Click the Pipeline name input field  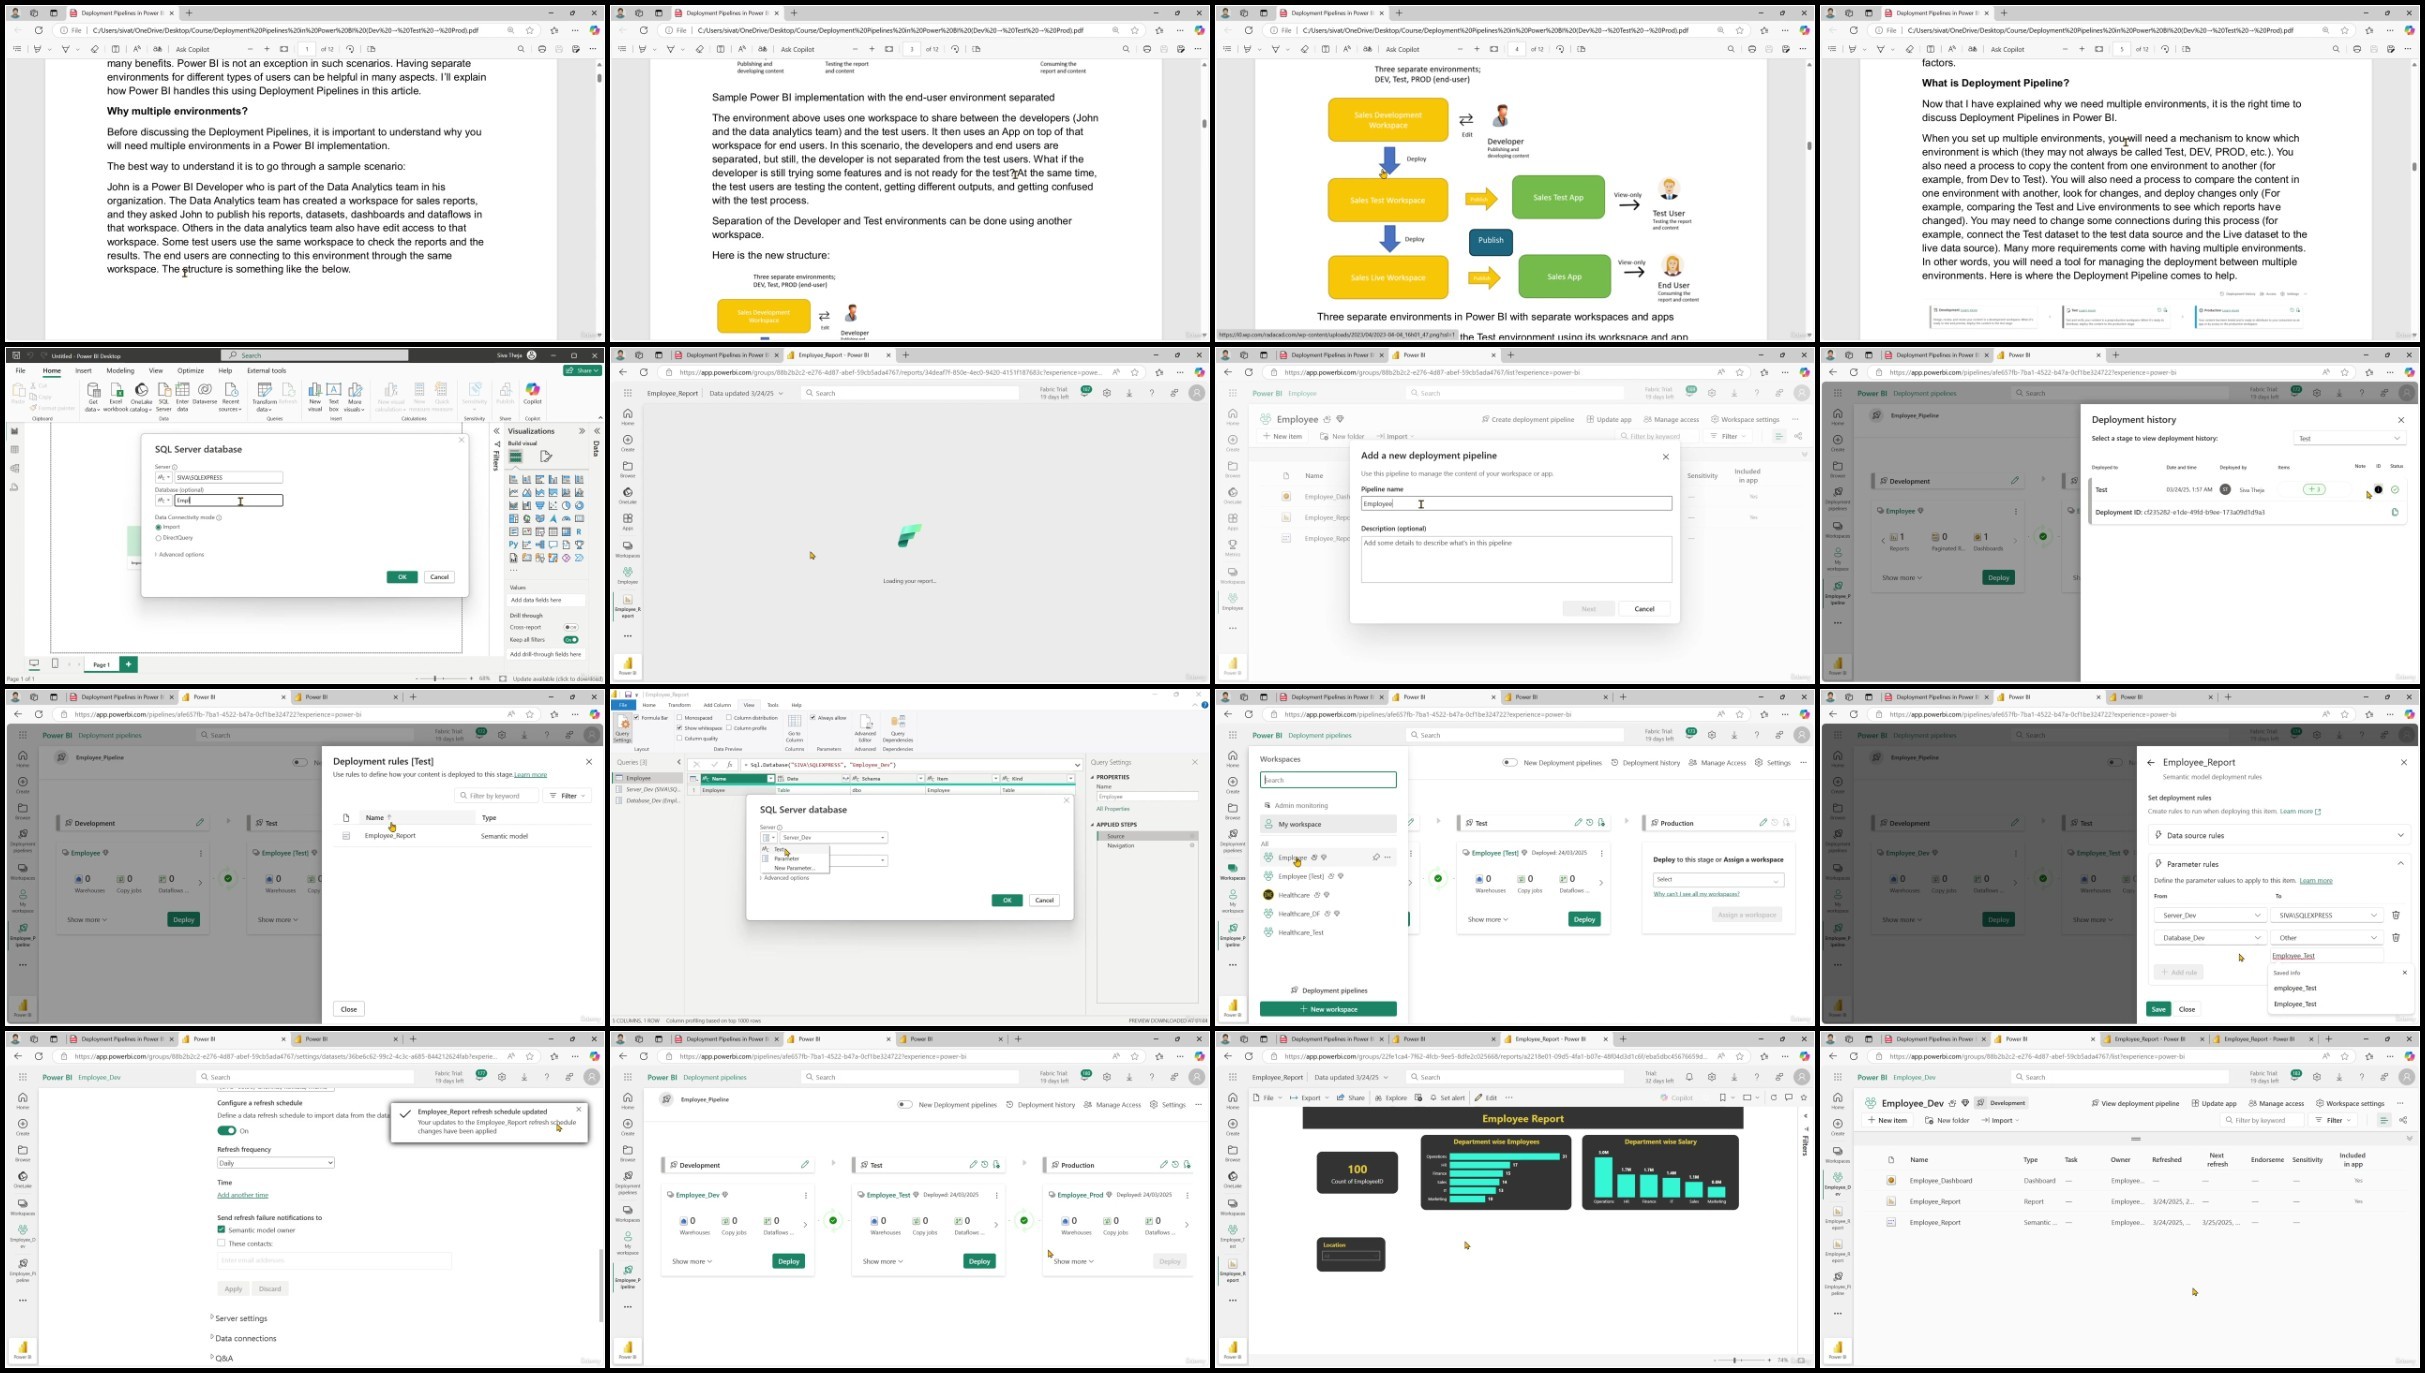(x=1516, y=504)
